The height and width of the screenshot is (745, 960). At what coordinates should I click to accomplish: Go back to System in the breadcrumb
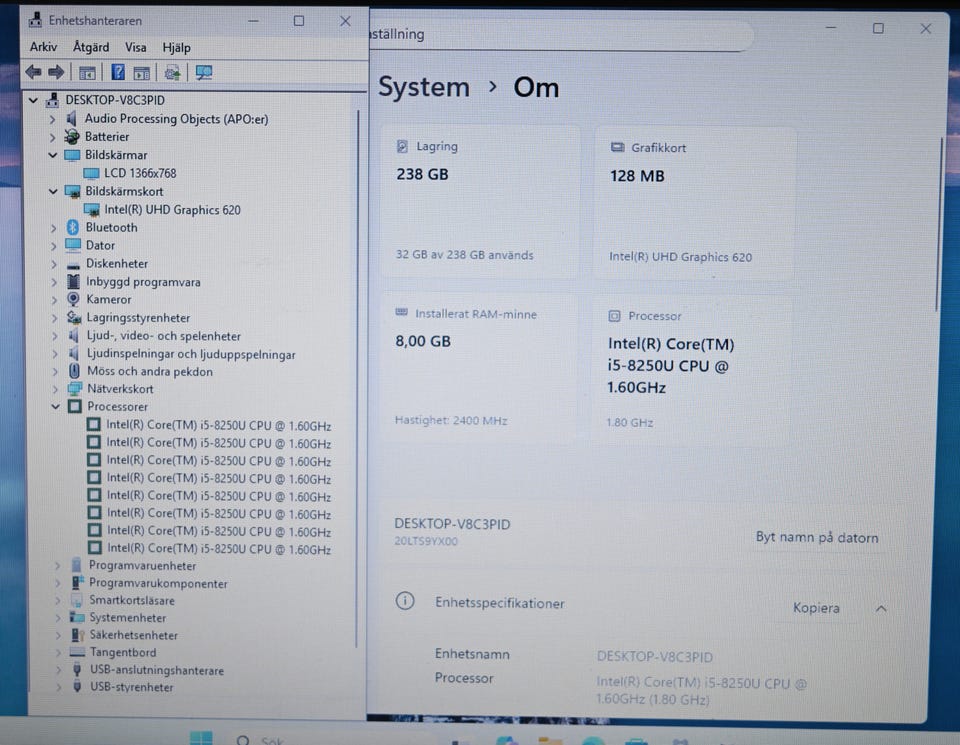tap(424, 87)
